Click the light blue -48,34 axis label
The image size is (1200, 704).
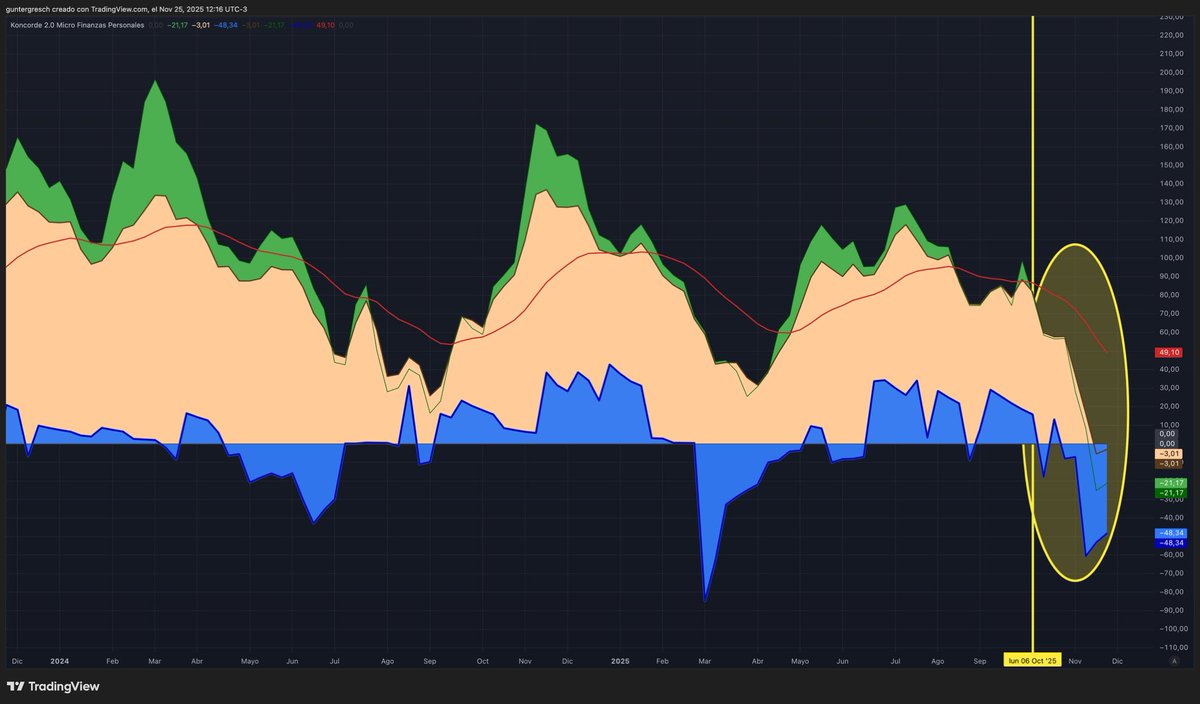(x=1171, y=533)
